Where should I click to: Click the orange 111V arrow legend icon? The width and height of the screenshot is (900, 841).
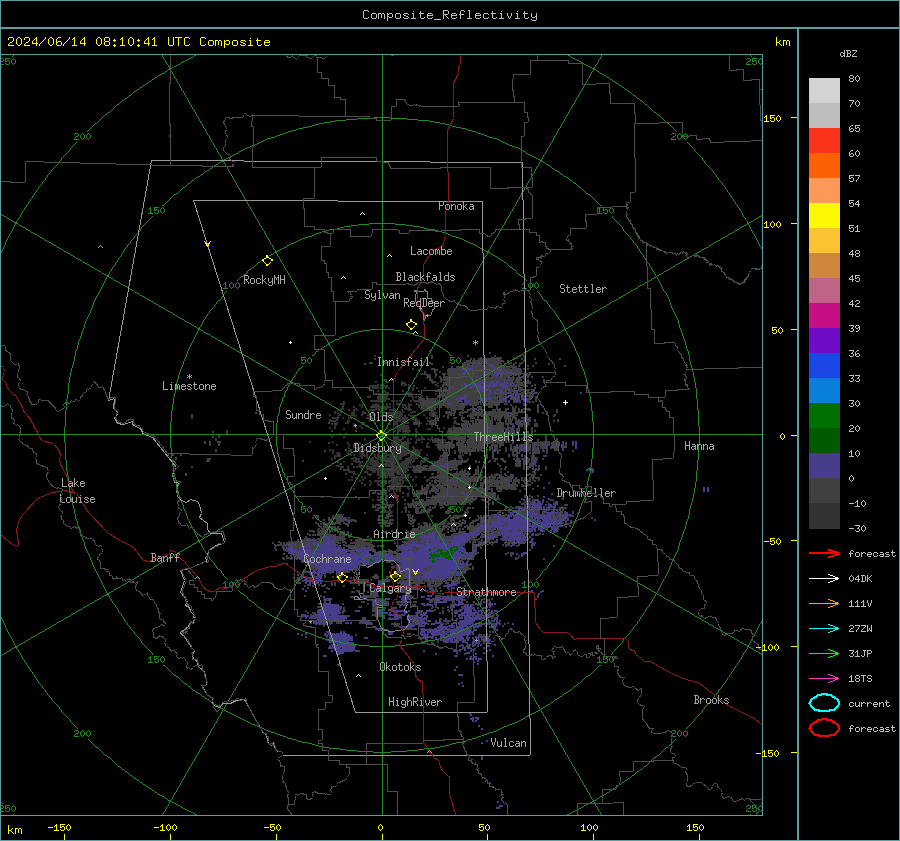[x=824, y=603]
